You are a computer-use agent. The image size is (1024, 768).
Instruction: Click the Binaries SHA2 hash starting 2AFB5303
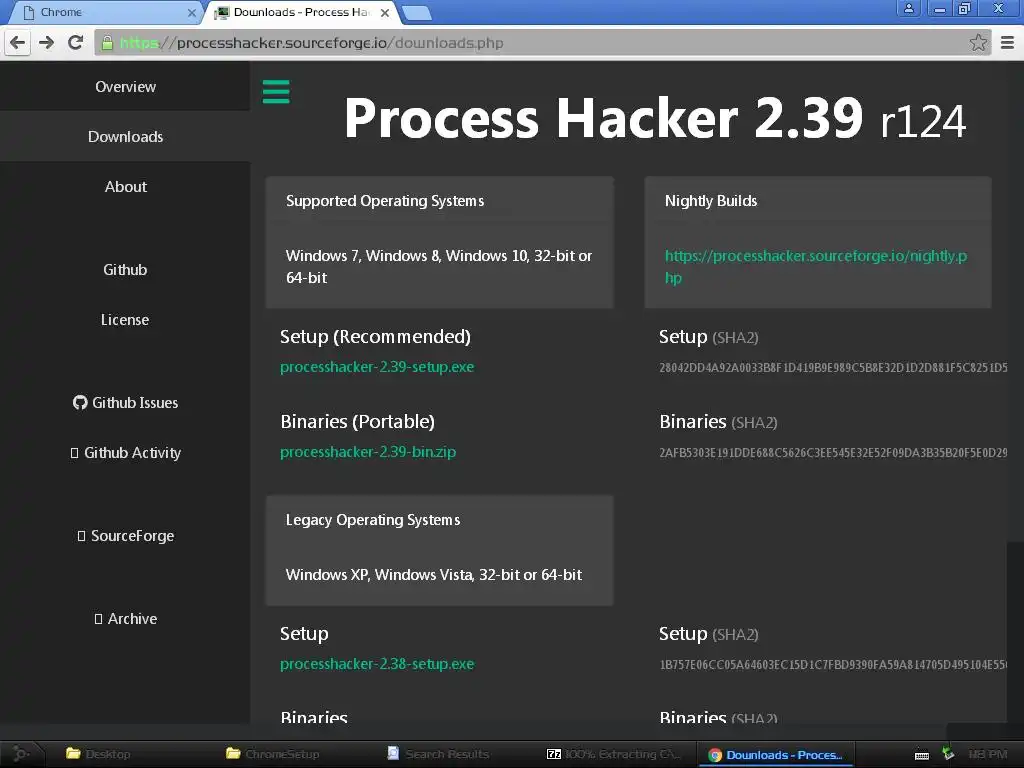point(833,453)
